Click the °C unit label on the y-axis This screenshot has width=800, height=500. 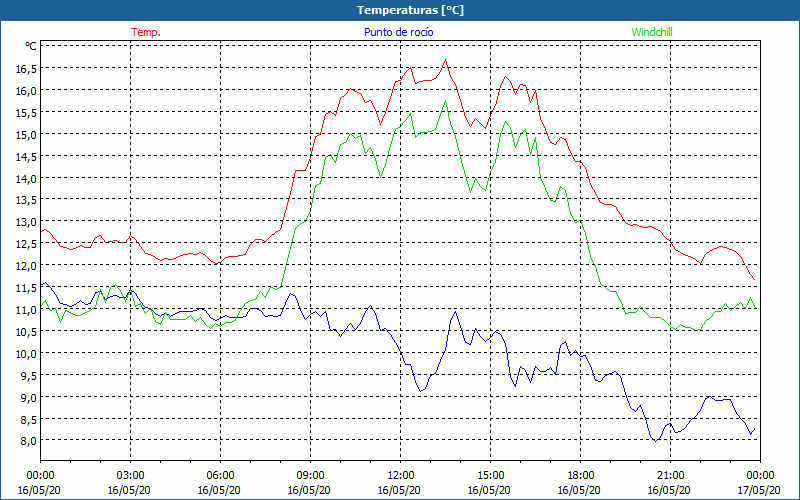click(x=30, y=46)
